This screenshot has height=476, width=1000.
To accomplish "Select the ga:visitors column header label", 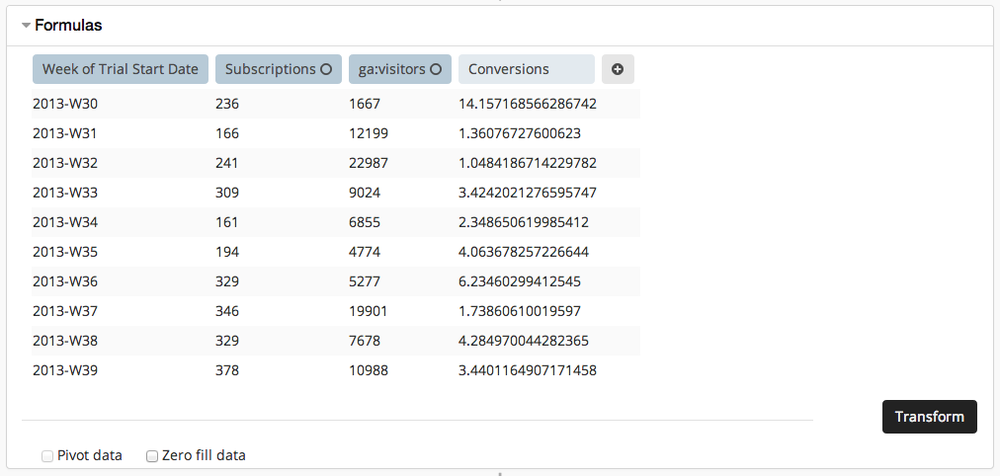I will point(393,69).
